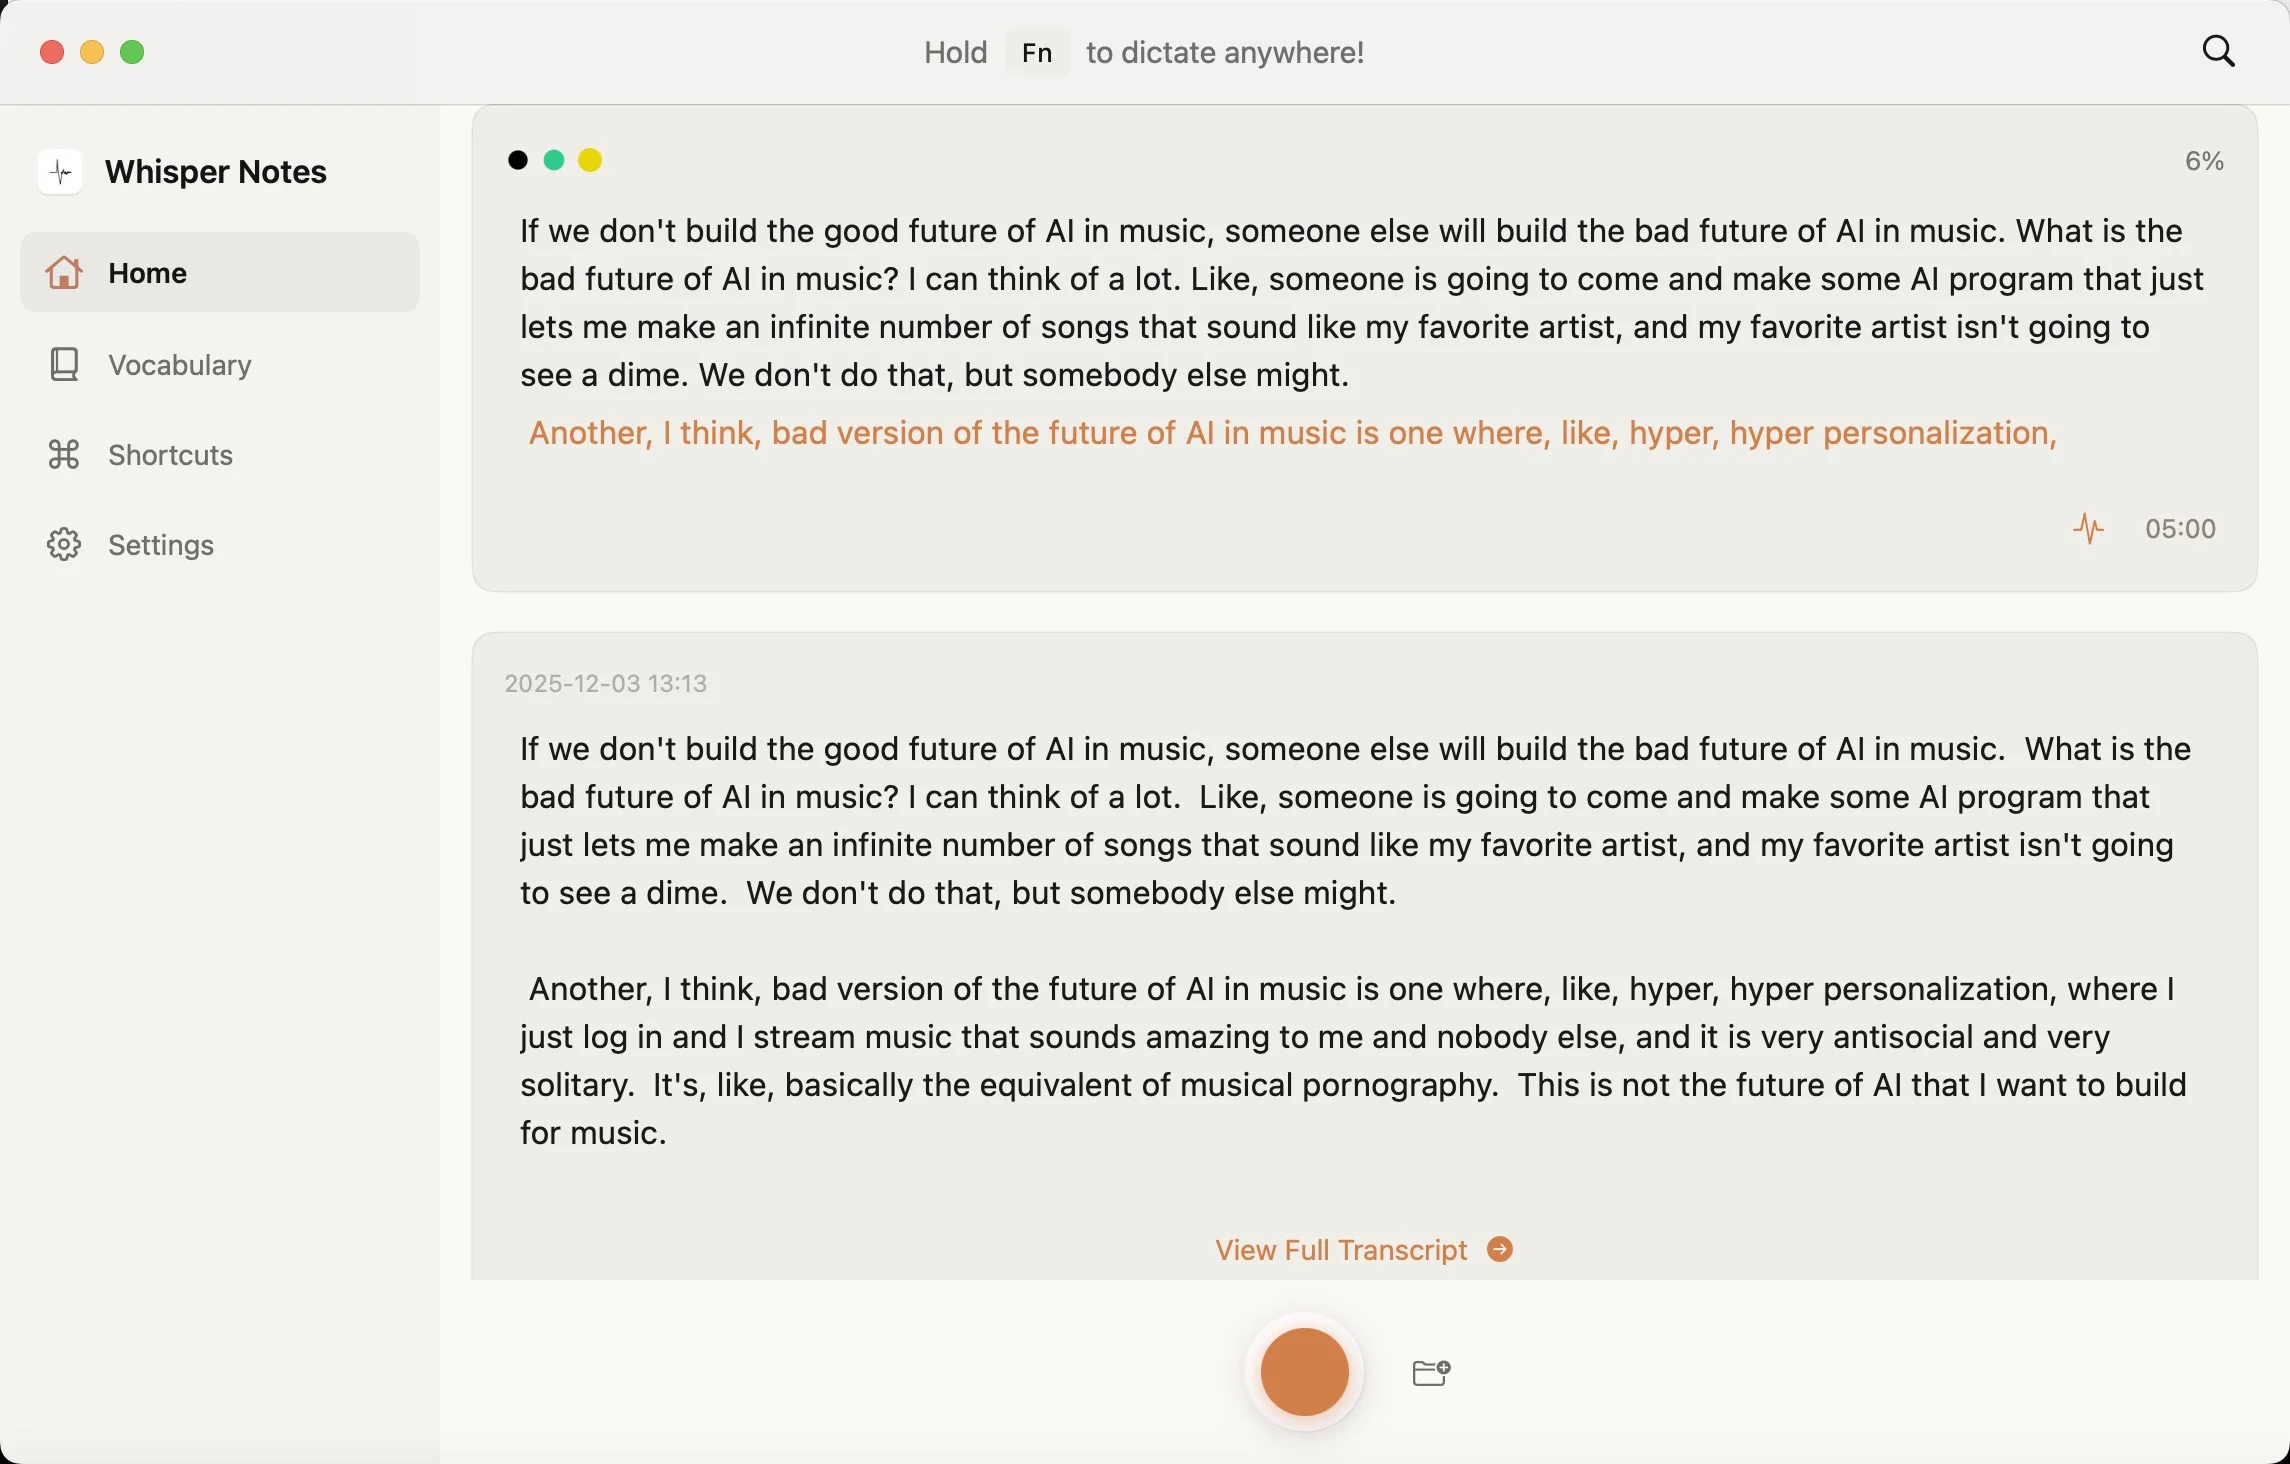Viewport: 2290px width, 1464px height.
Task: Click the red dot on the transcript card
Action: [518, 160]
